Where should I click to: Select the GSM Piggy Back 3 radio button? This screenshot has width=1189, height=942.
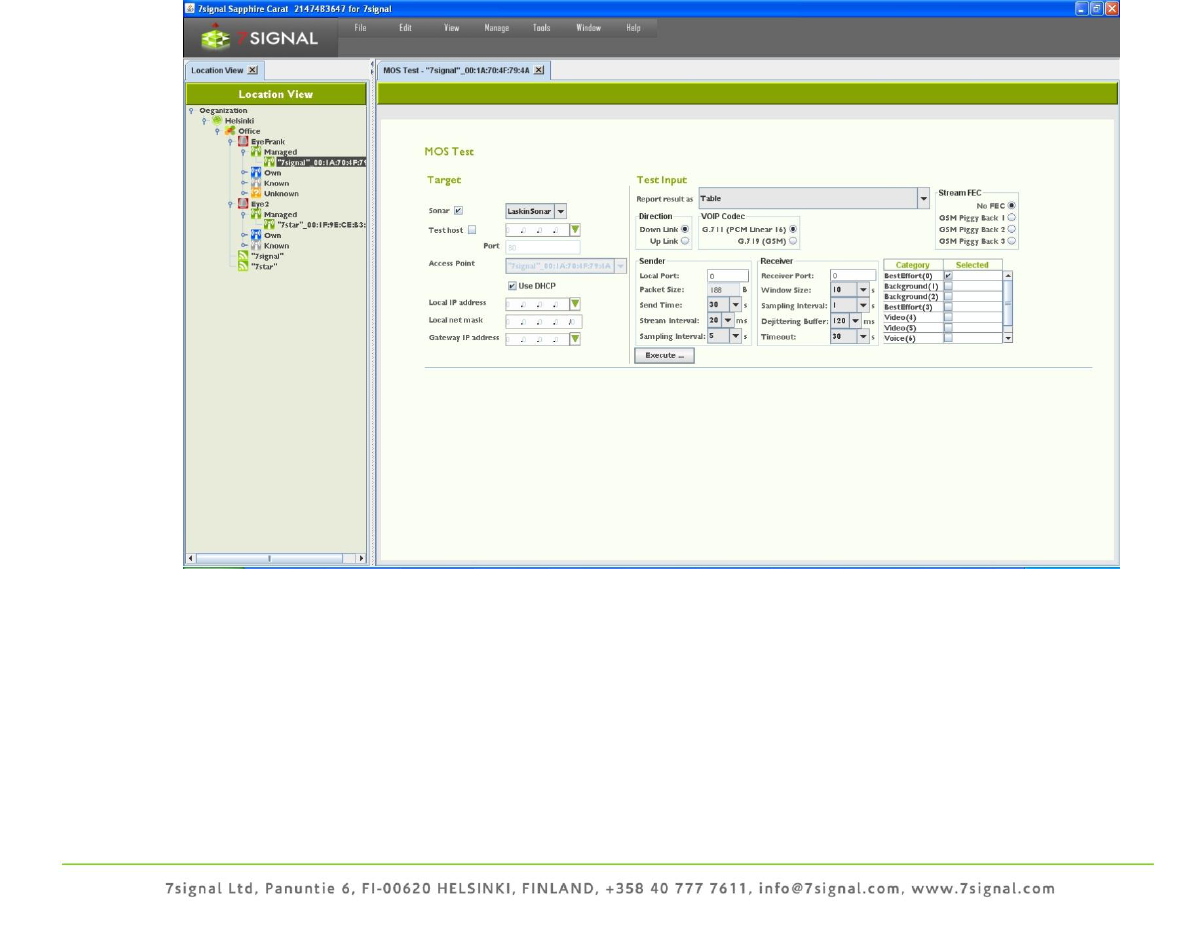pyautogui.click(x=1012, y=241)
